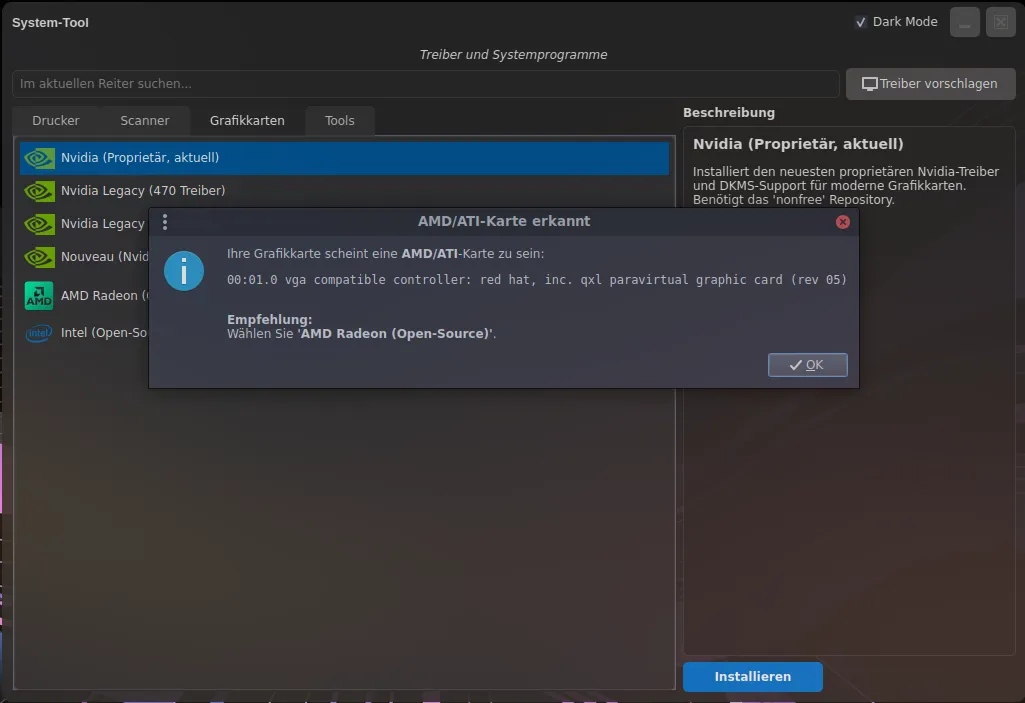Click the Treiber vorschlagen button
The height and width of the screenshot is (703, 1025).
930,84
